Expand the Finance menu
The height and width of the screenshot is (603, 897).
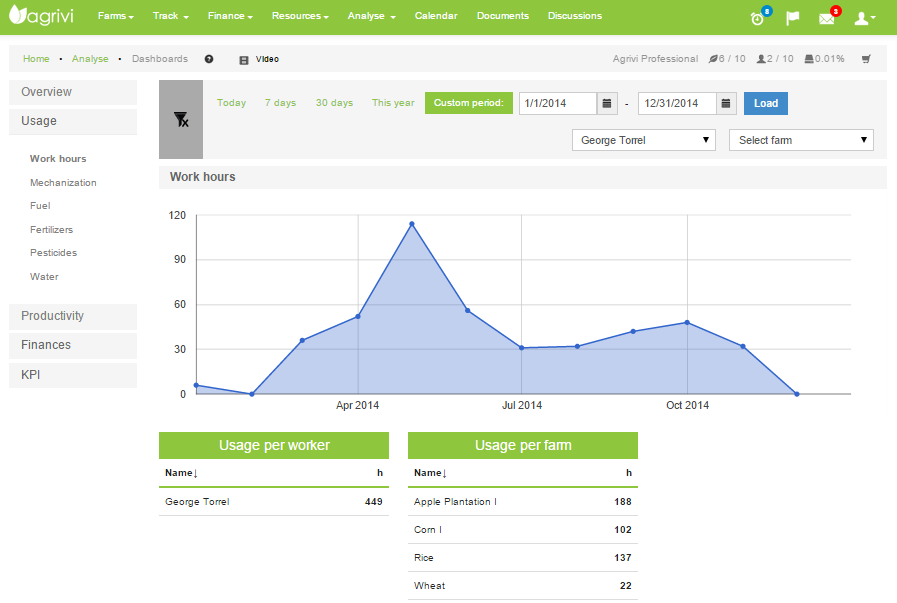[230, 16]
